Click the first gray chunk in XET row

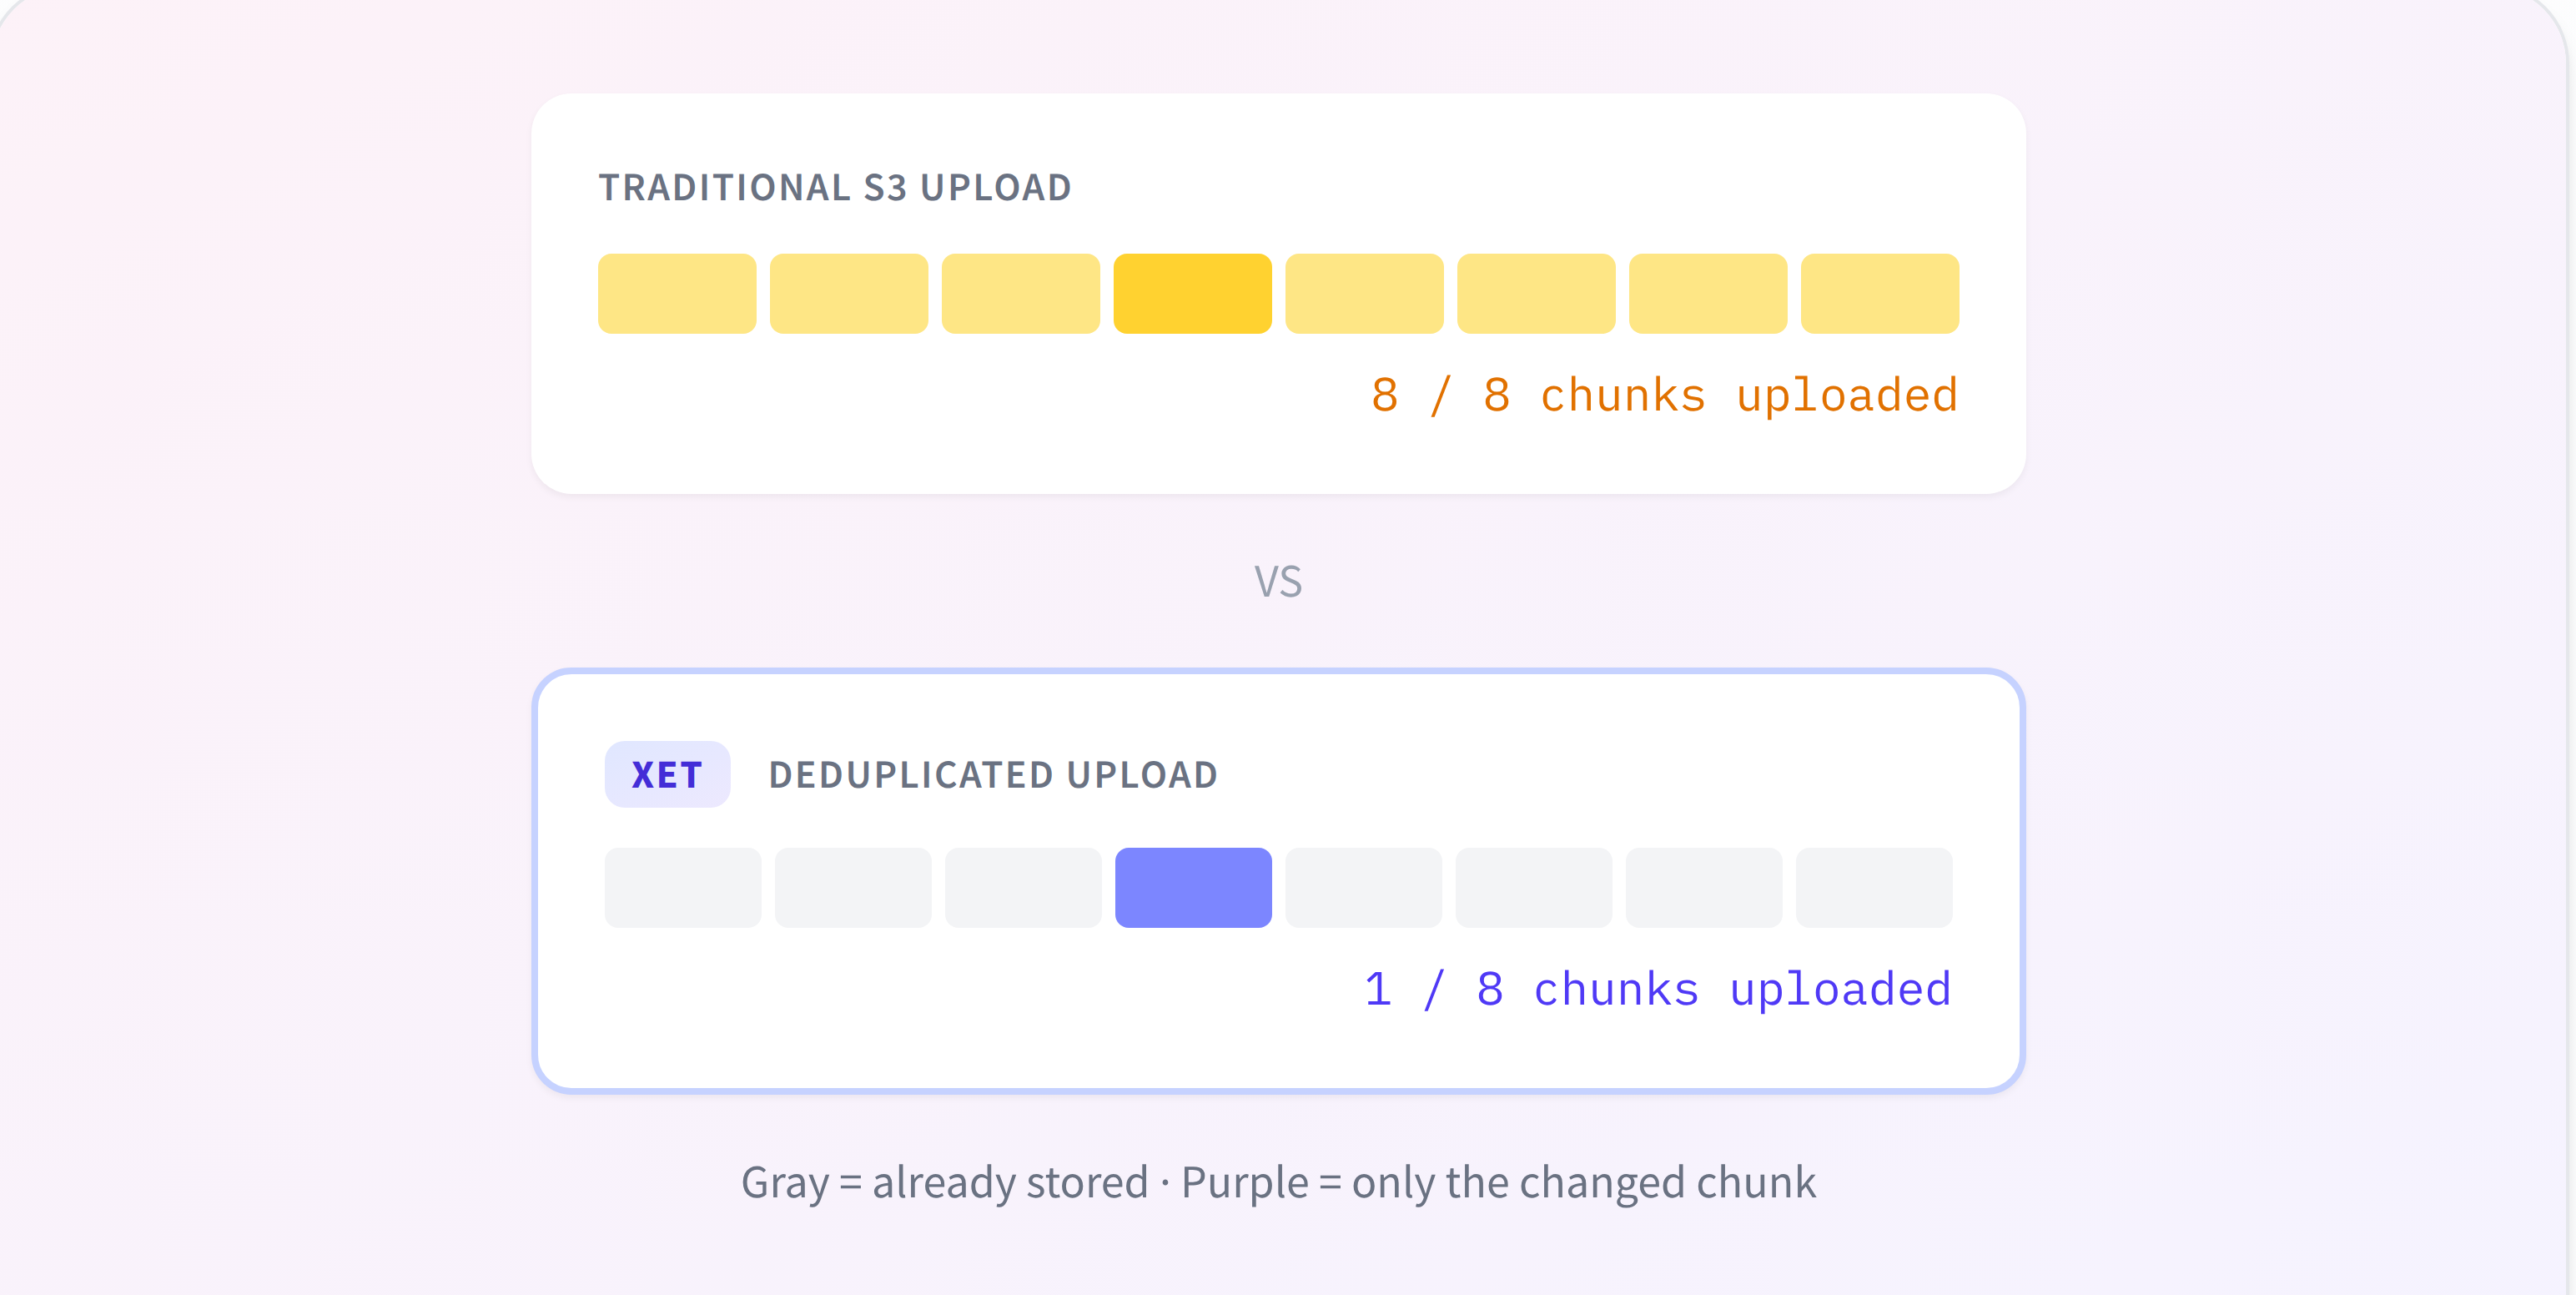coord(682,887)
